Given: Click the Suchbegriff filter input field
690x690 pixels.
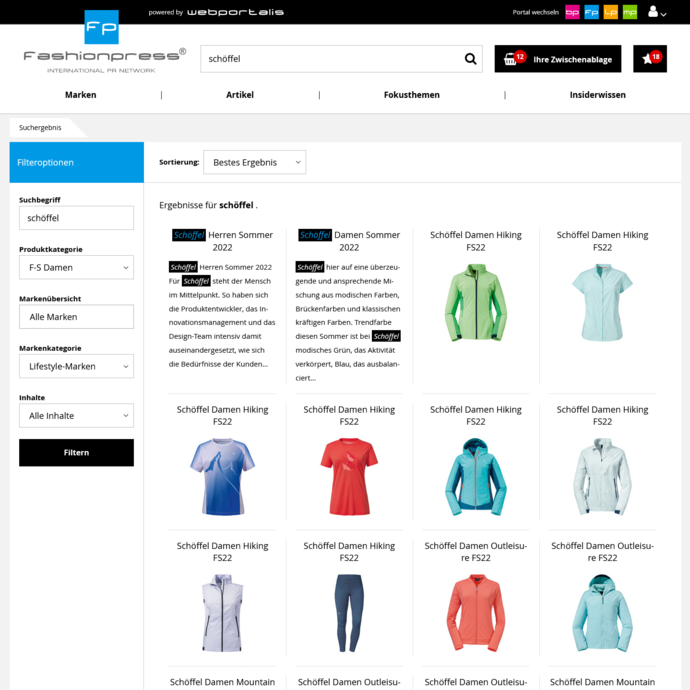Looking at the screenshot, I should 76,218.
